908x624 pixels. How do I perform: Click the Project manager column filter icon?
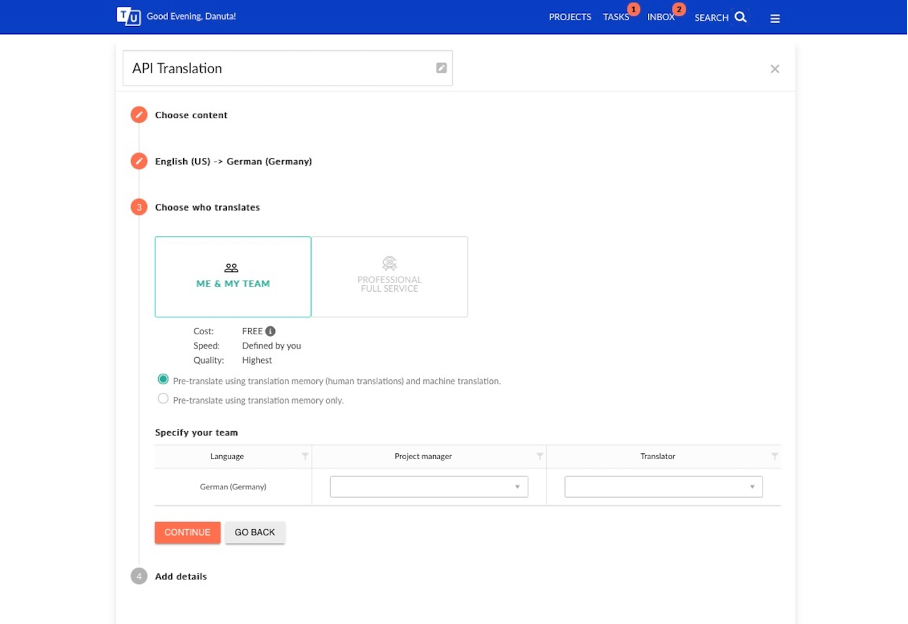540,456
